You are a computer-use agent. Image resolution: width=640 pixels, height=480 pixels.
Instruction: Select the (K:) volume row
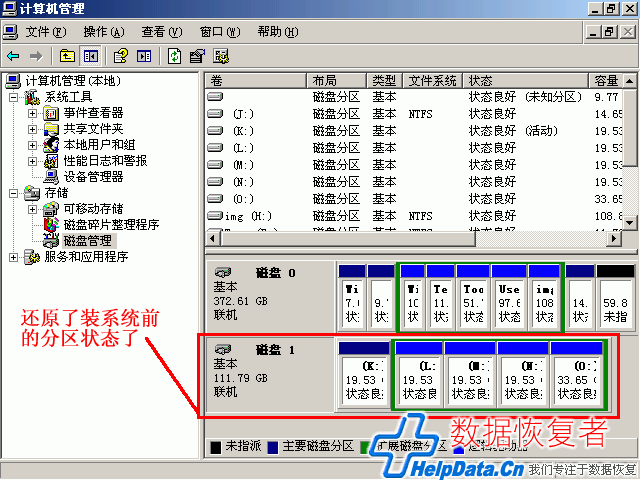(414, 131)
